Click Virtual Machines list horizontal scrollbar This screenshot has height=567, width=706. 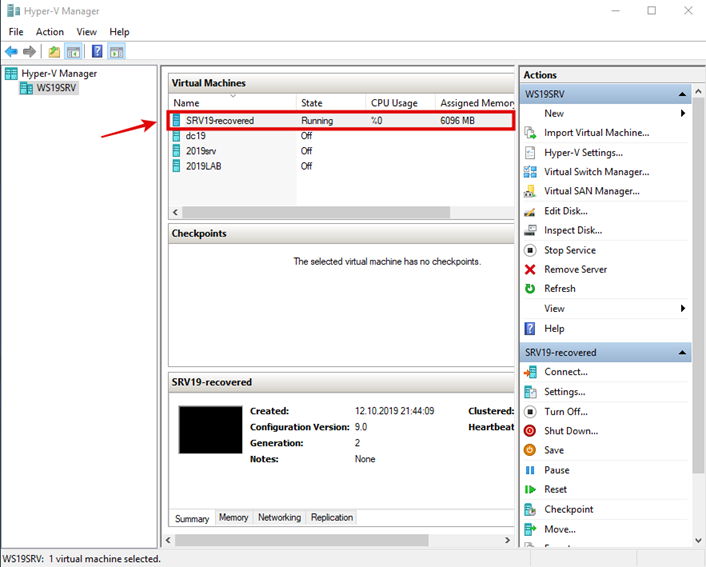pos(316,212)
